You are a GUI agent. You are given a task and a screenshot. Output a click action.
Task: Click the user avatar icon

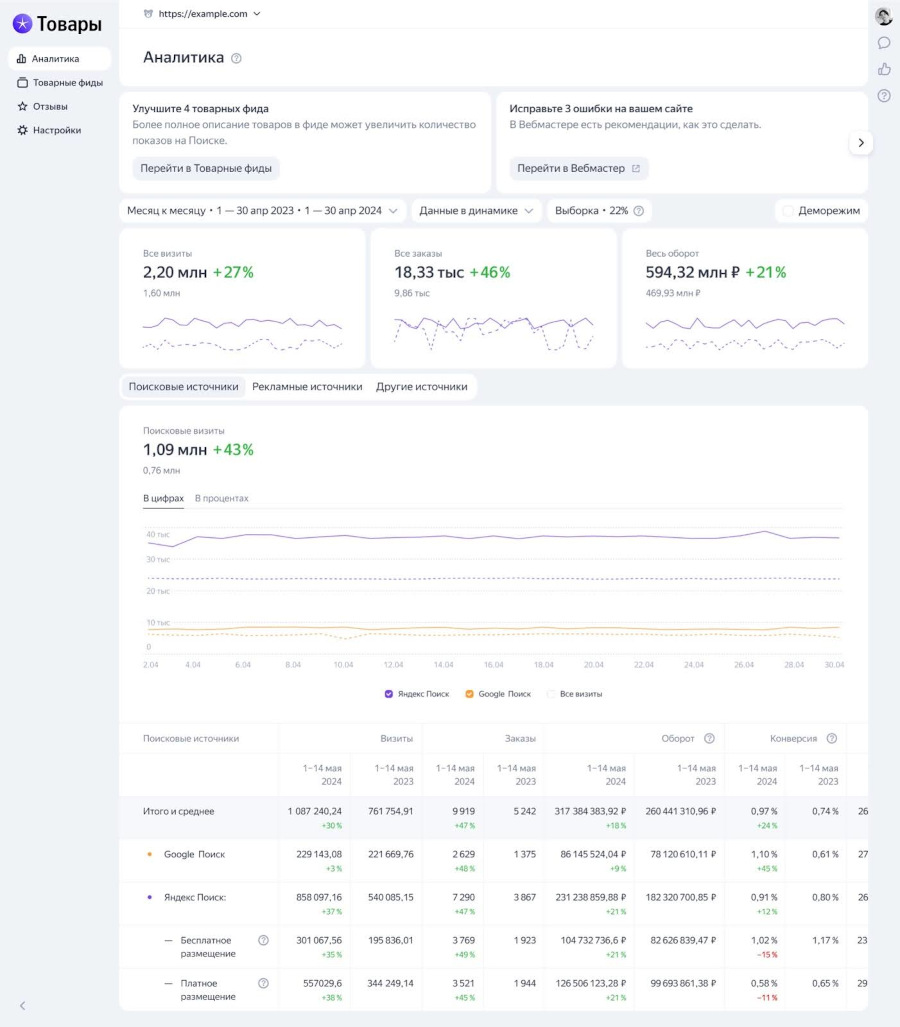(x=884, y=16)
